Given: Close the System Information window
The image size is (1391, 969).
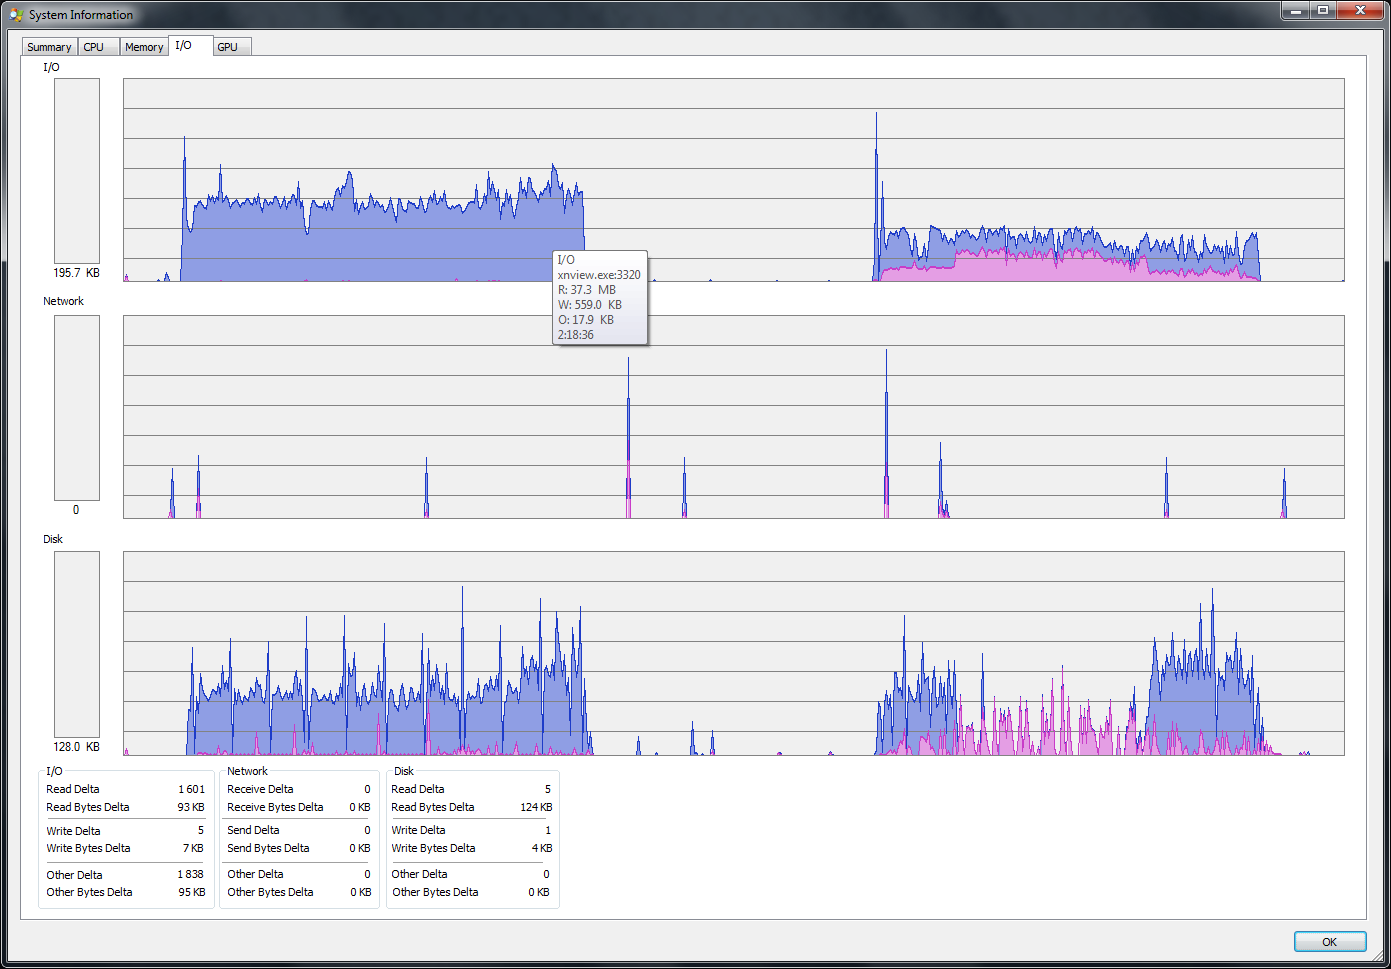Looking at the screenshot, I should 1360,10.
